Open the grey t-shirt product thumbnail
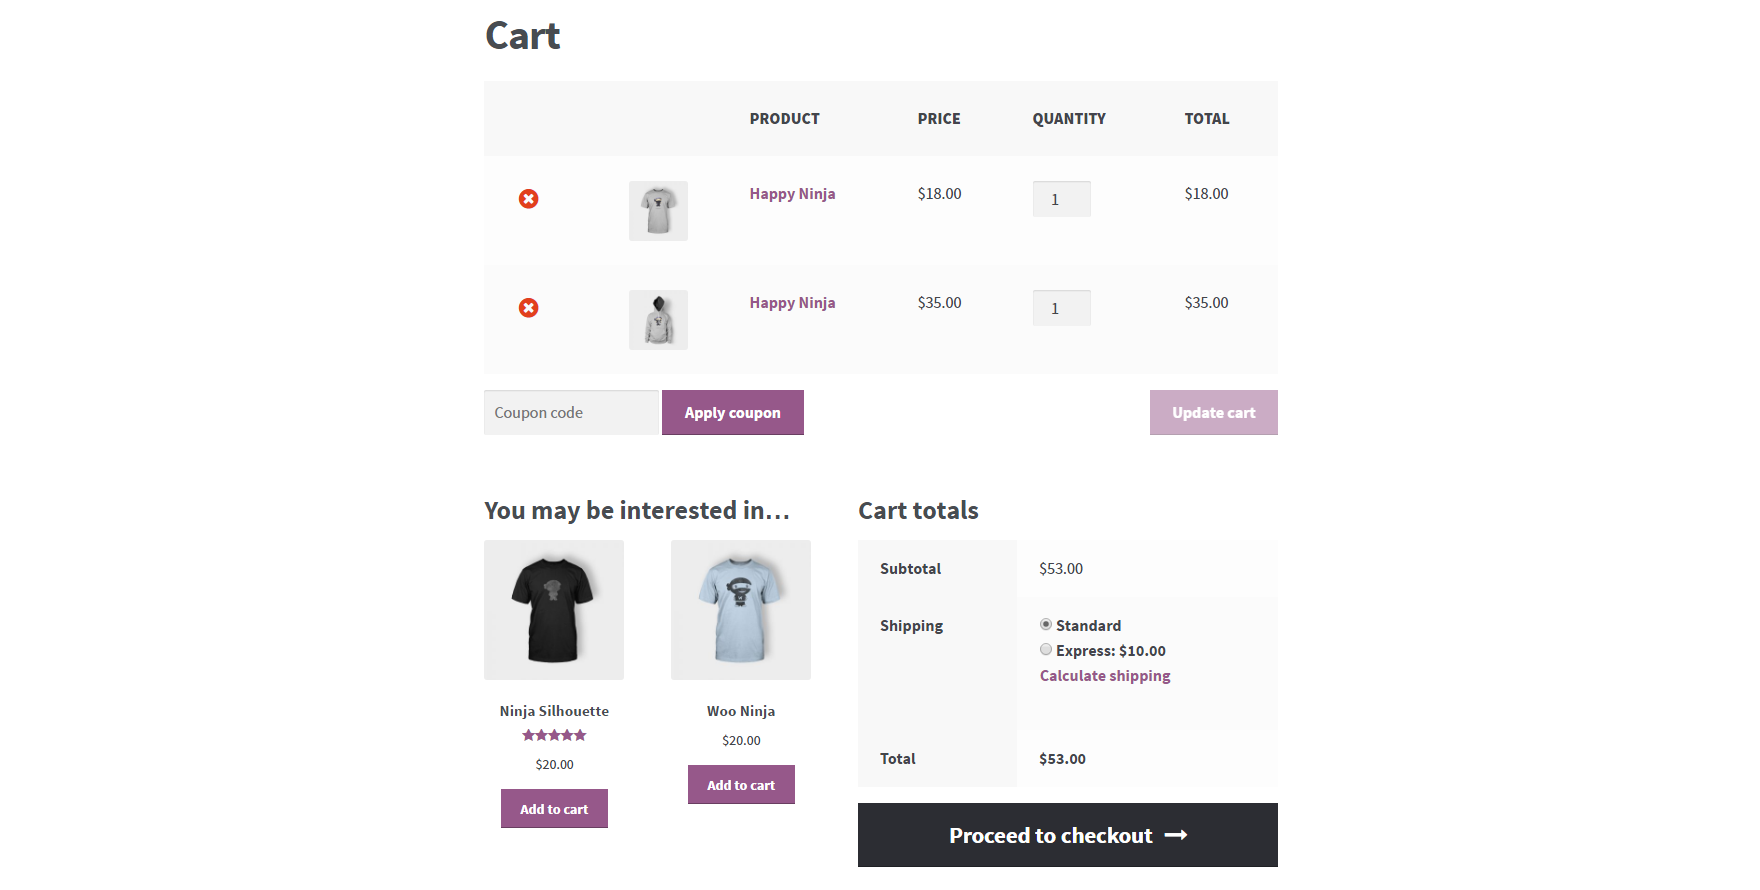The height and width of the screenshot is (890, 1760). [658, 211]
